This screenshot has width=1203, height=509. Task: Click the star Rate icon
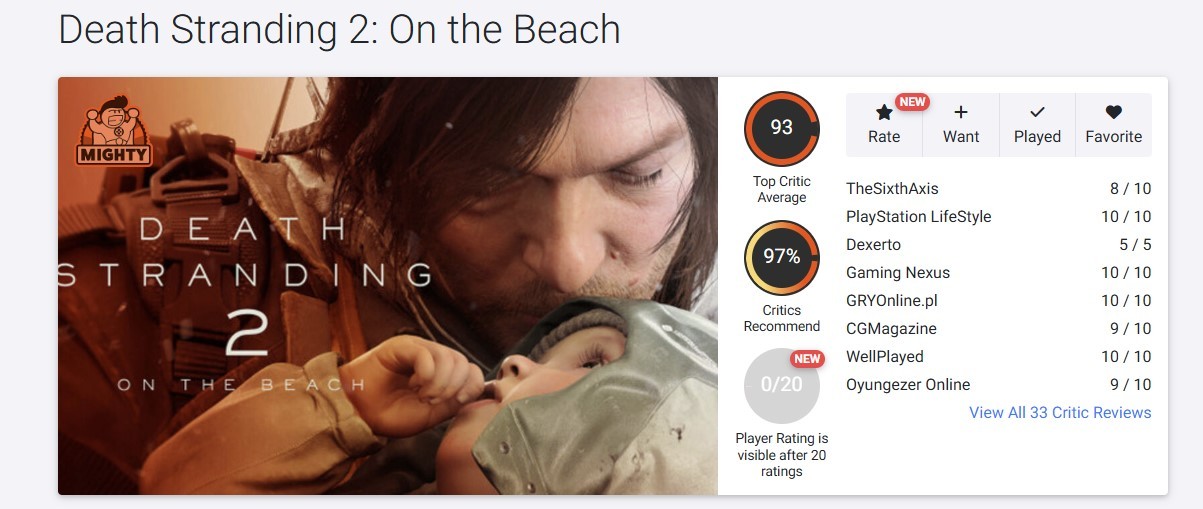tap(884, 113)
